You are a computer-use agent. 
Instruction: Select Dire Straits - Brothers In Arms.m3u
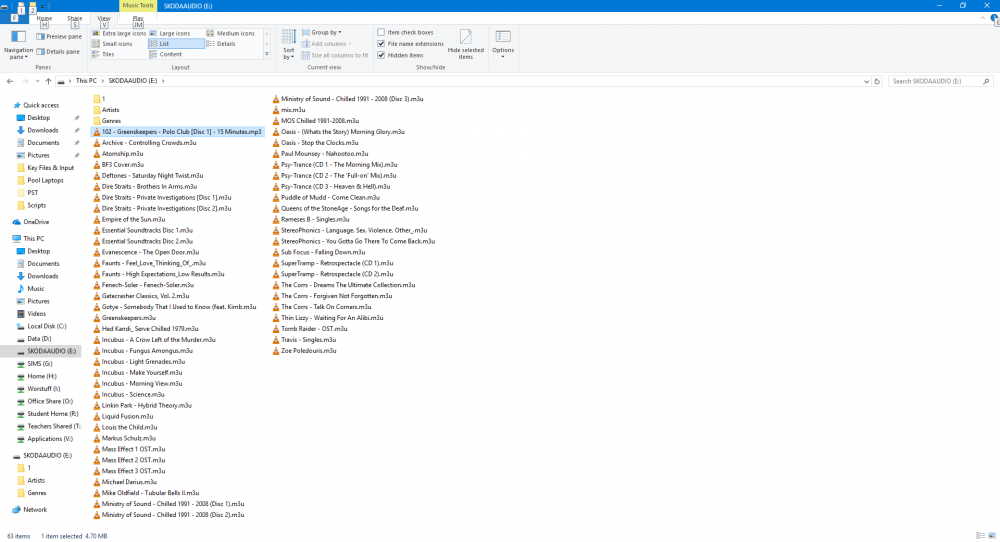coord(149,186)
